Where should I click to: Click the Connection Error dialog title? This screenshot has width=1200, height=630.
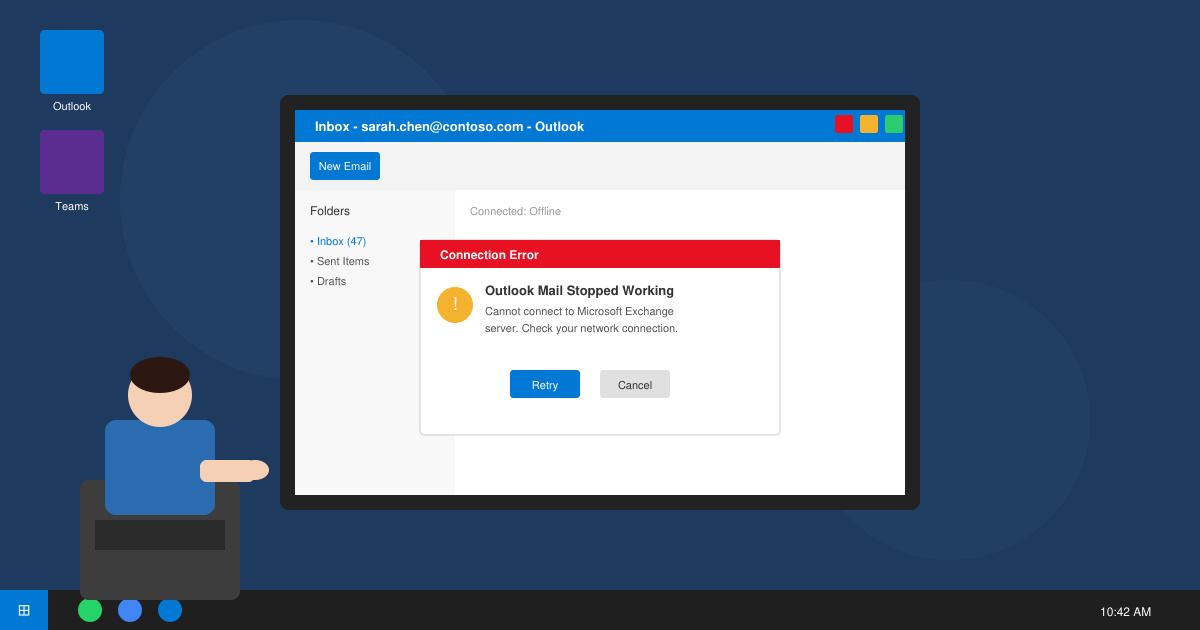489,255
